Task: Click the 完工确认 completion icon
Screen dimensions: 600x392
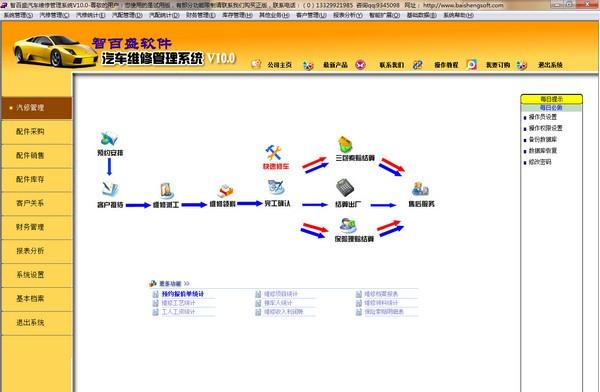Action: click(276, 188)
